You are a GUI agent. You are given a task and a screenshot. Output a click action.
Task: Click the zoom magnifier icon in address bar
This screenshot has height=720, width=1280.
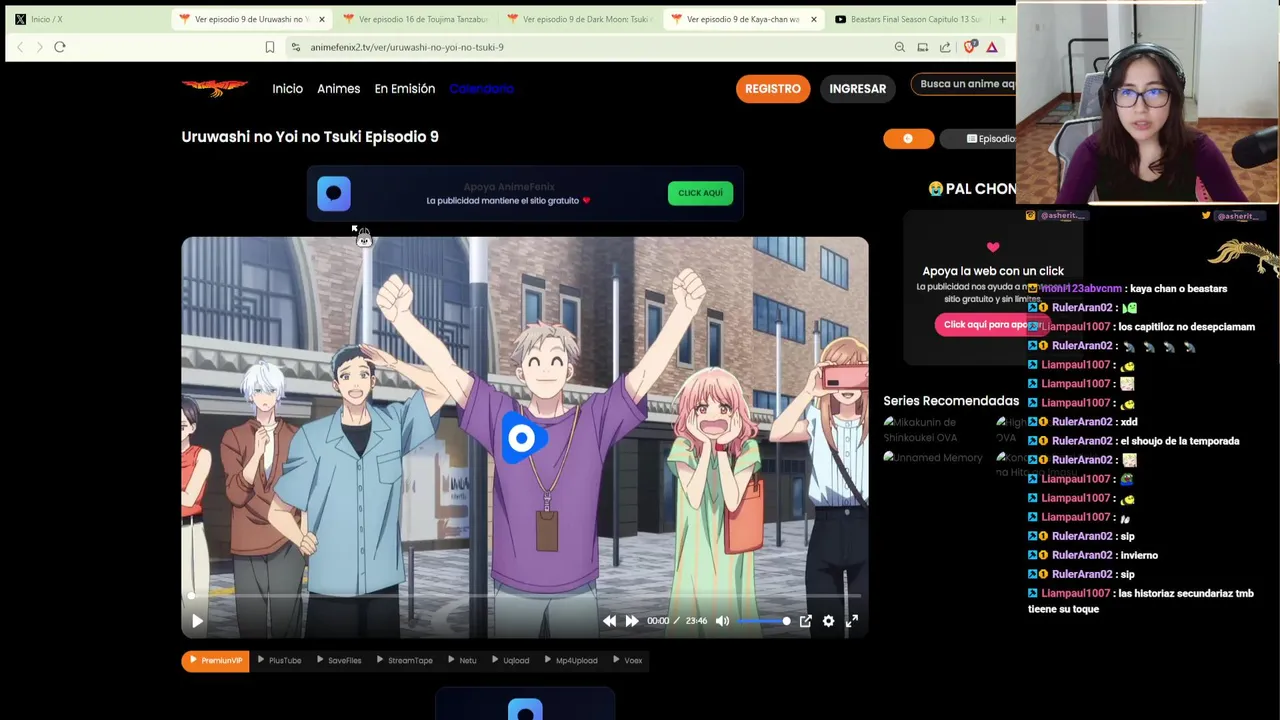[900, 47]
